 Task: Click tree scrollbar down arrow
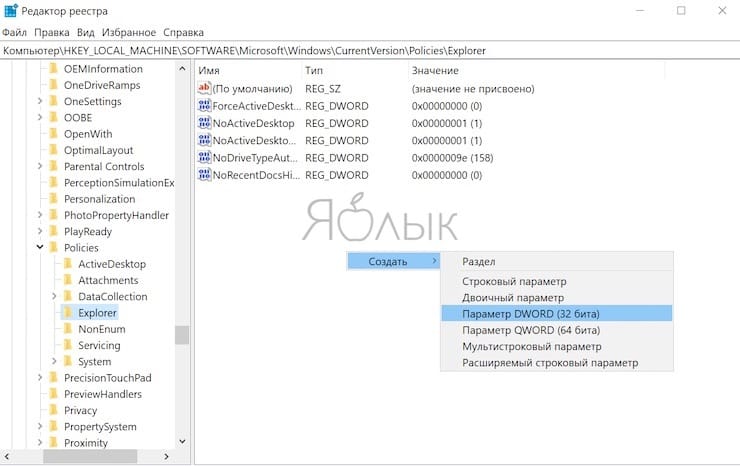[182, 441]
